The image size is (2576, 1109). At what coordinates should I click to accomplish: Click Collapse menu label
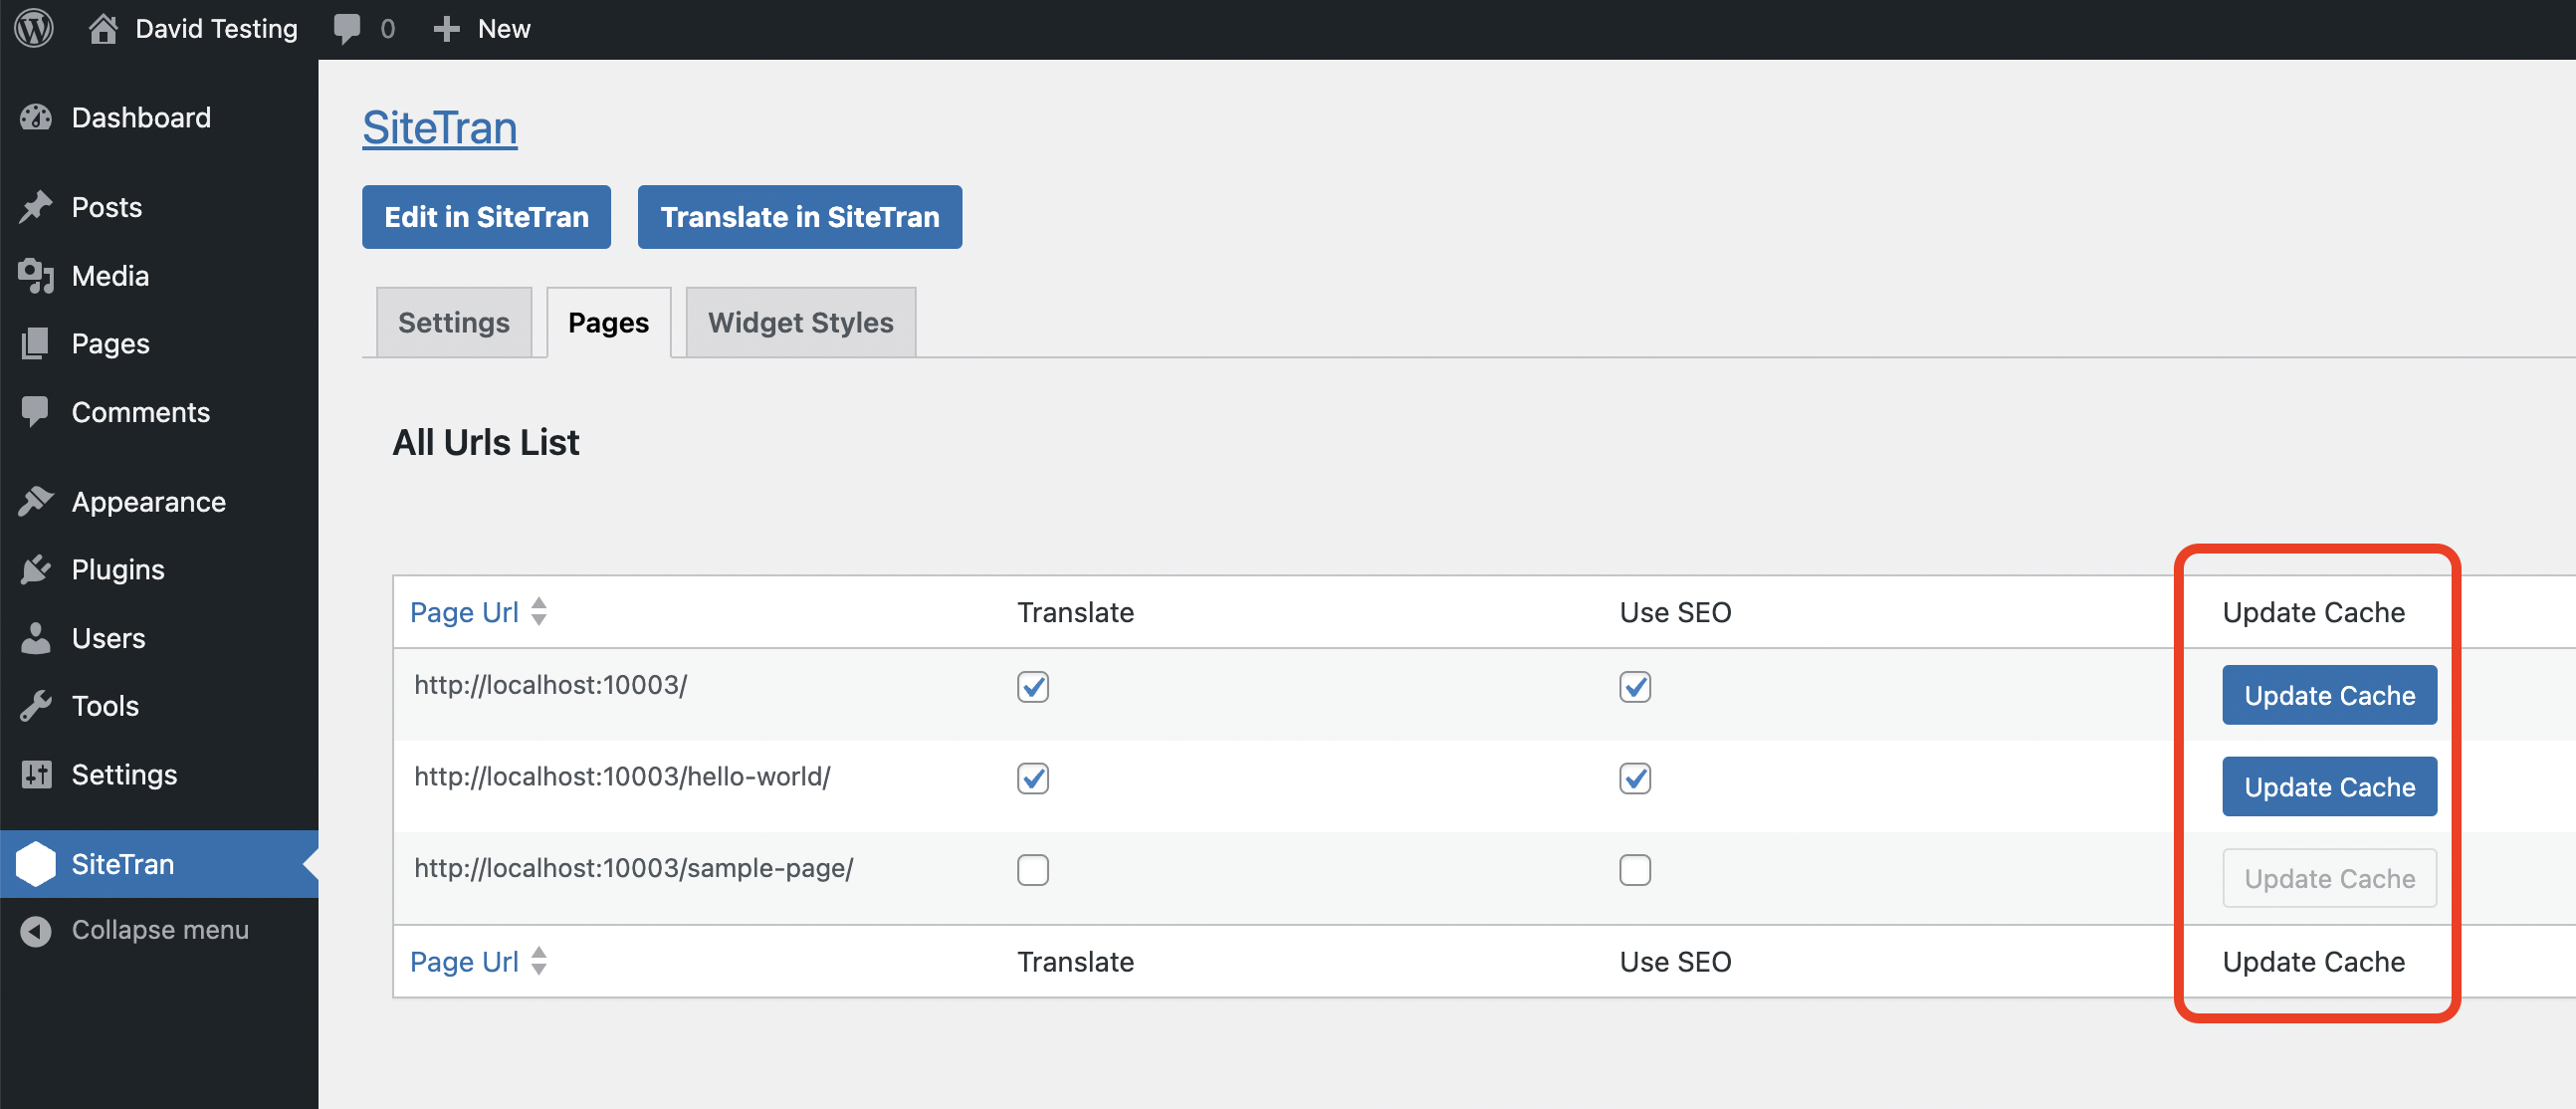tap(160, 930)
